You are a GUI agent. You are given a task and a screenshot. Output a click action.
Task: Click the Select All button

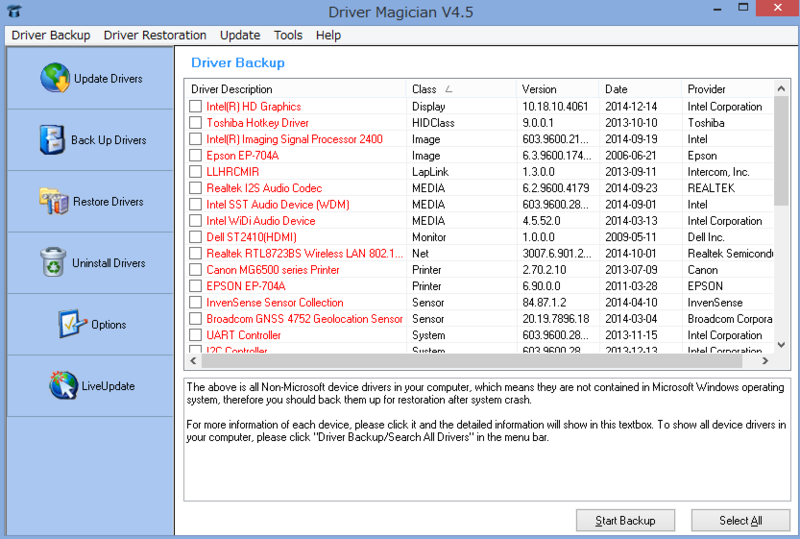pyautogui.click(x=740, y=520)
